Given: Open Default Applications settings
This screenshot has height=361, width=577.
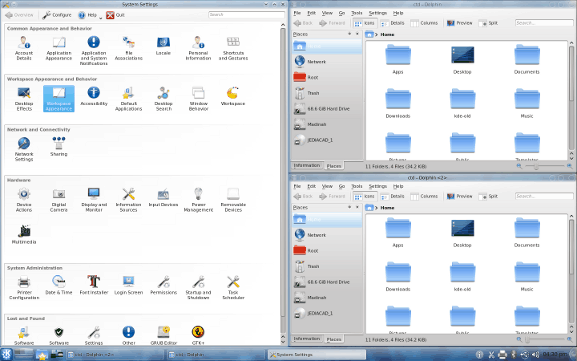Looking at the screenshot, I should [x=128, y=99].
